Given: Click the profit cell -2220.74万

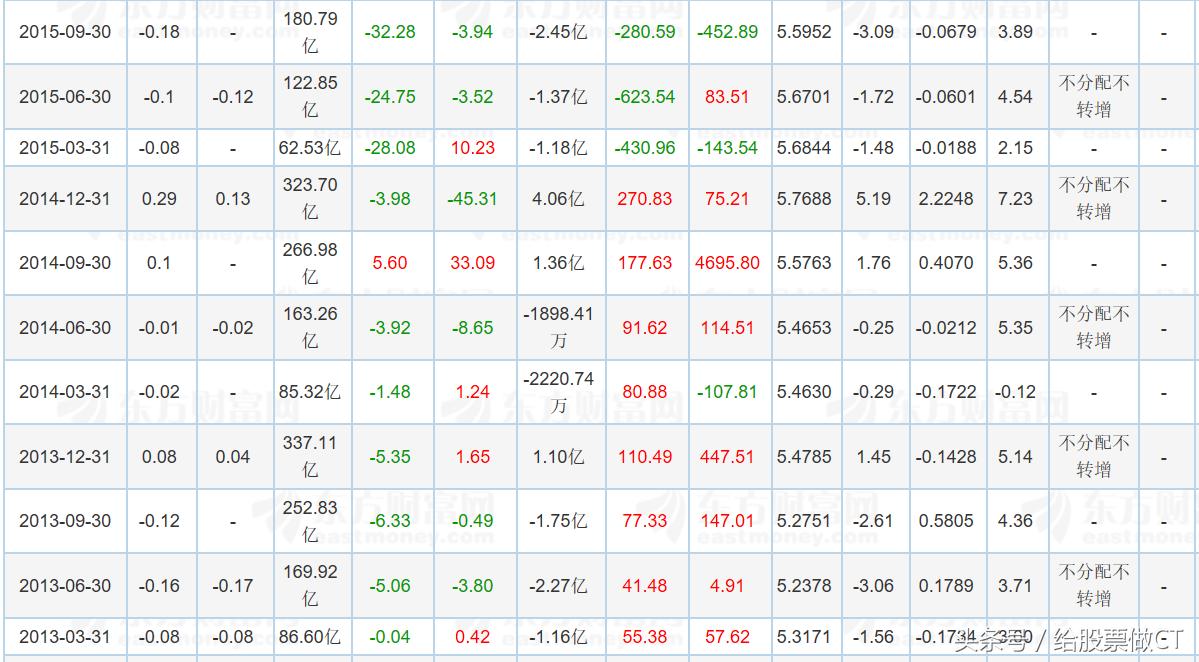Looking at the screenshot, I should click(x=558, y=392).
